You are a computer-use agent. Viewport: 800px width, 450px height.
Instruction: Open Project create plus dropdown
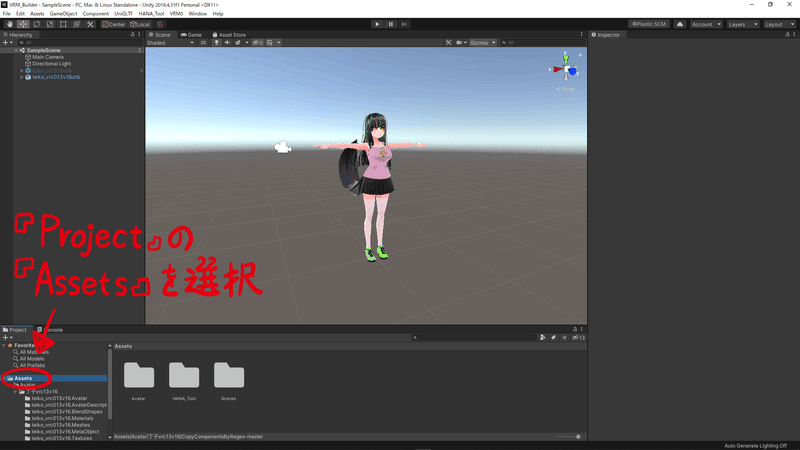point(7,338)
